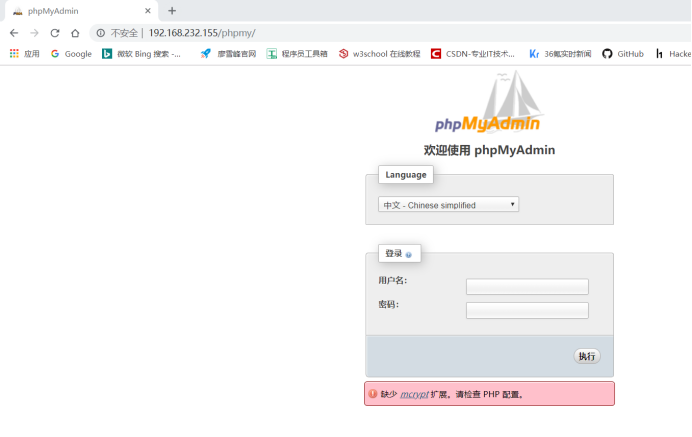Click the browser forward arrow

click(34, 33)
